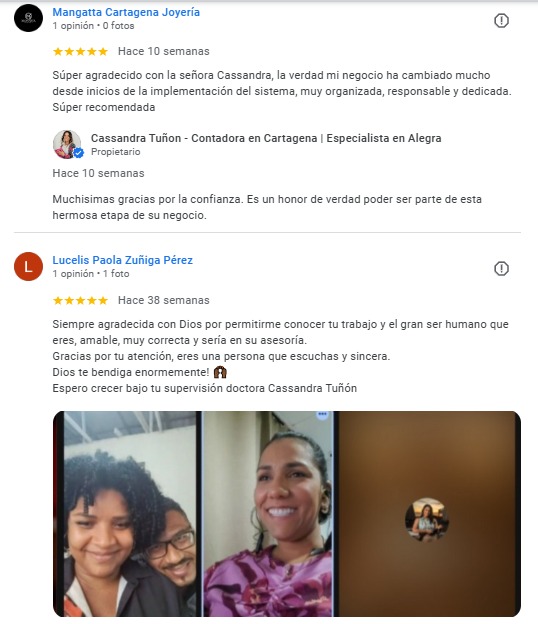Image resolution: width=538 pixels, height=624 pixels.
Task: Click the 'Hace 38 semanas' timestamp
Action: [x=164, y=300]
